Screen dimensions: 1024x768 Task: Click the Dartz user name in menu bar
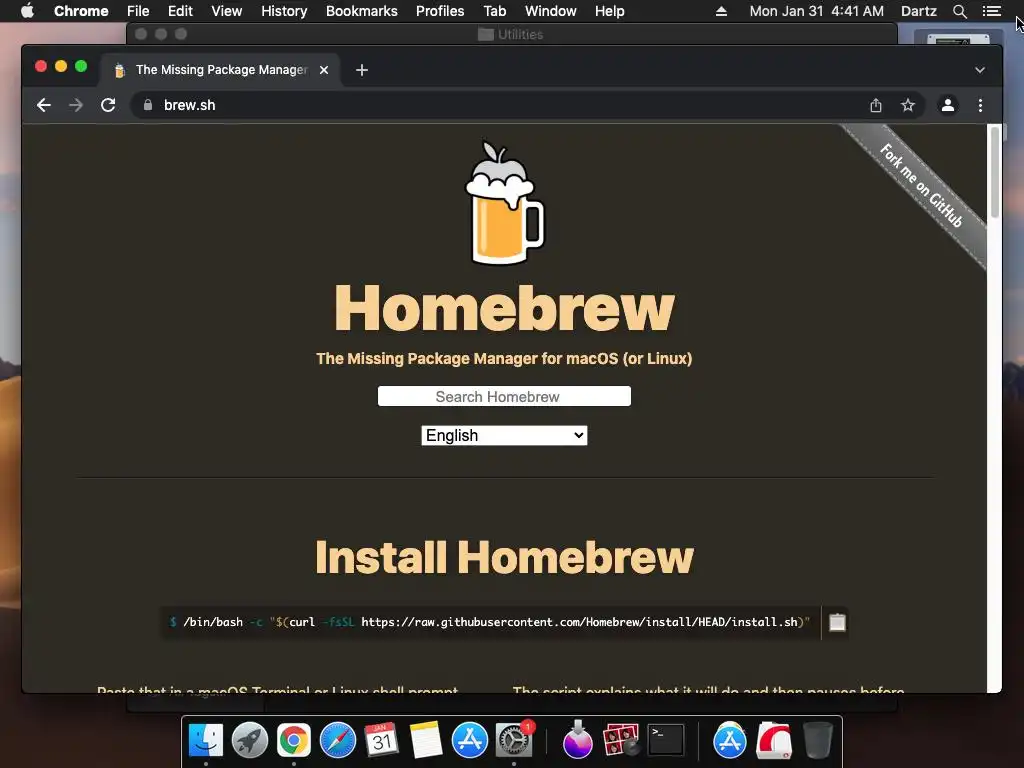click(x=918, y=11)
